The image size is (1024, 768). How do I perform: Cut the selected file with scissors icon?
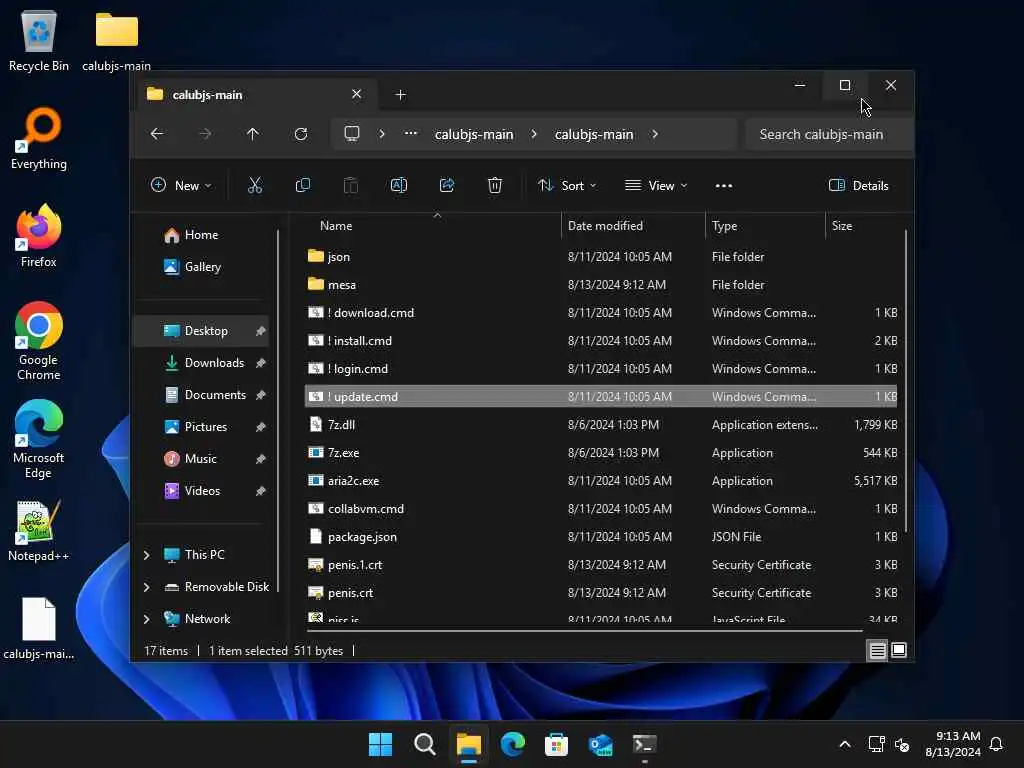[255, 185]
